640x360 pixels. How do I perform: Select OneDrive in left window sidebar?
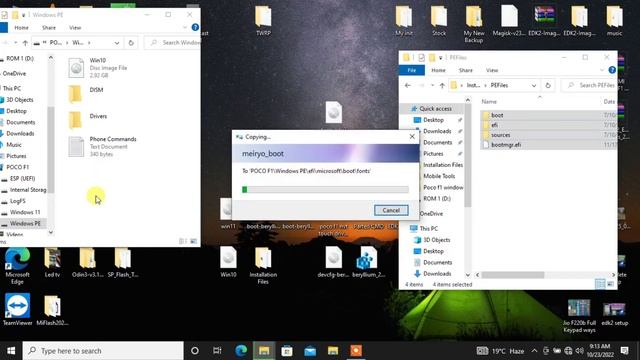click(x=14, y=73)
